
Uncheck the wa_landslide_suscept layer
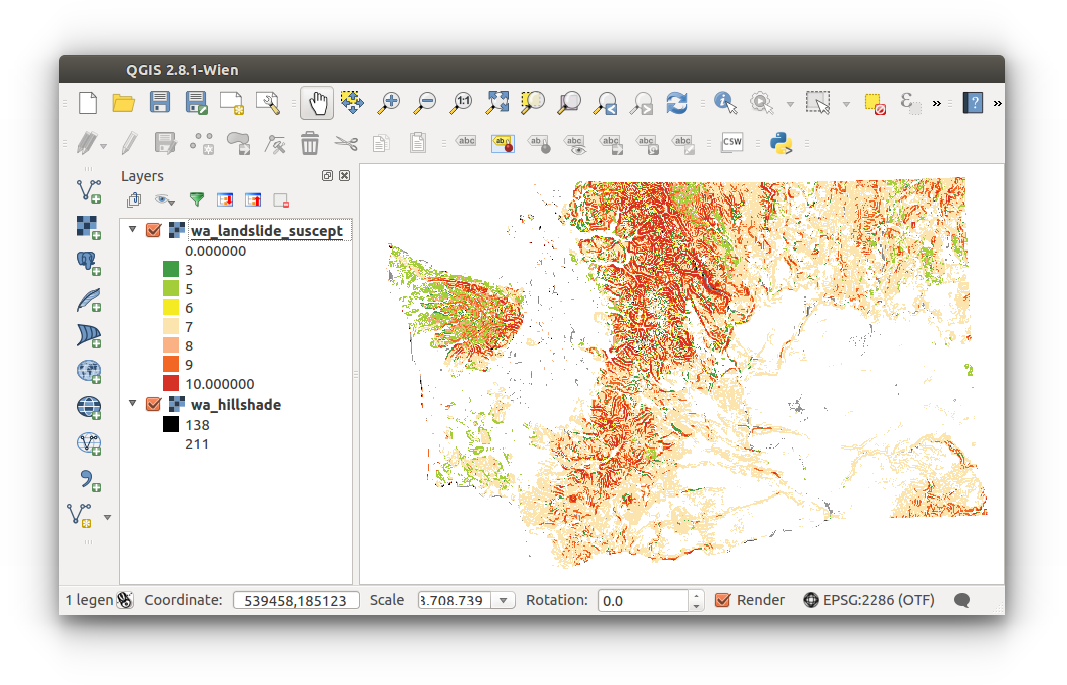click(153, 229)
